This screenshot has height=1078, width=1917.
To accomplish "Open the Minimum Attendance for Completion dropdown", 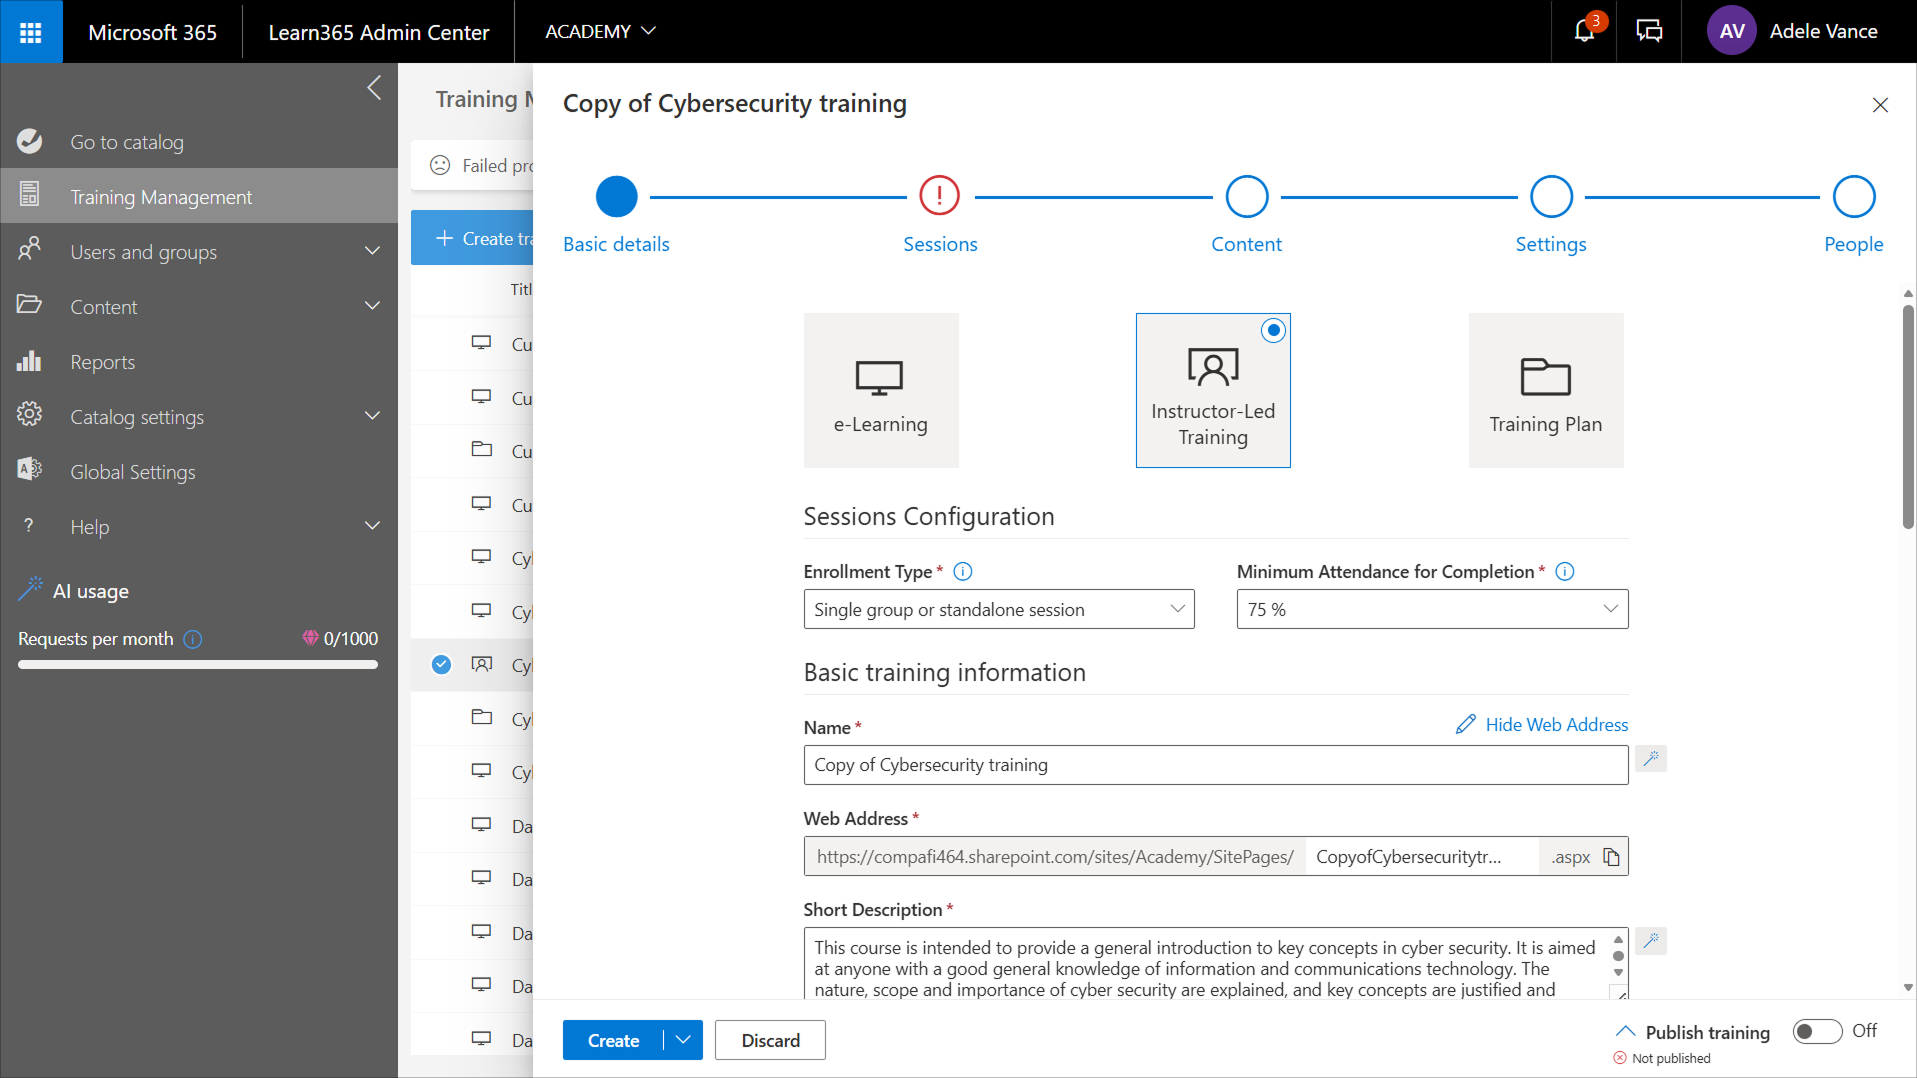I will (x=1431, y=610).
